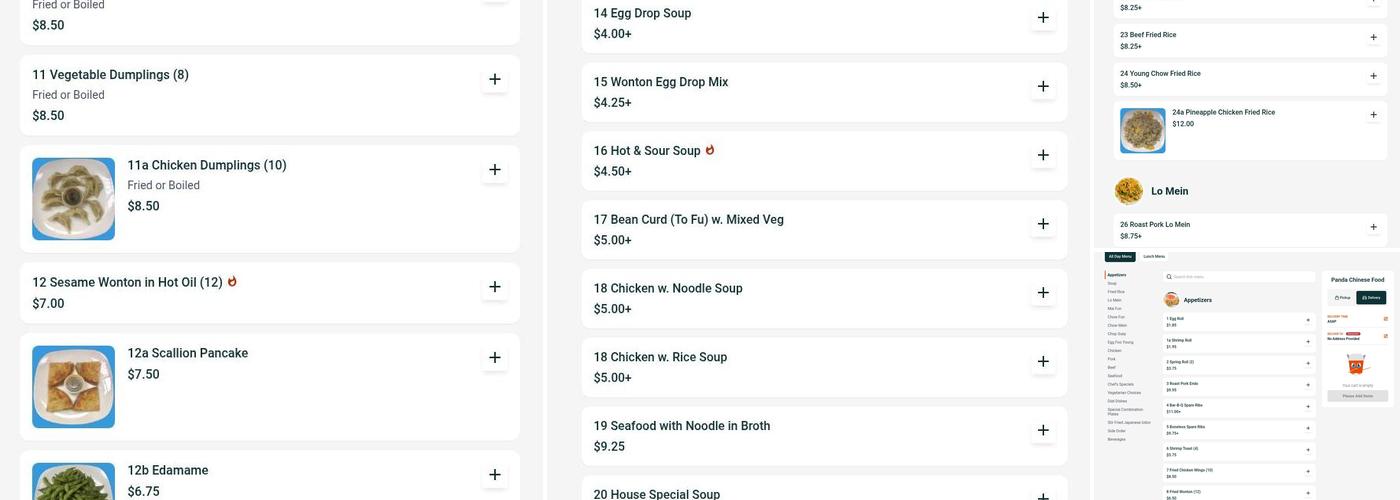1400x500 pixels.
Task: Add 14 Egg Drop Soup to cart
Action: (1043, 18)
